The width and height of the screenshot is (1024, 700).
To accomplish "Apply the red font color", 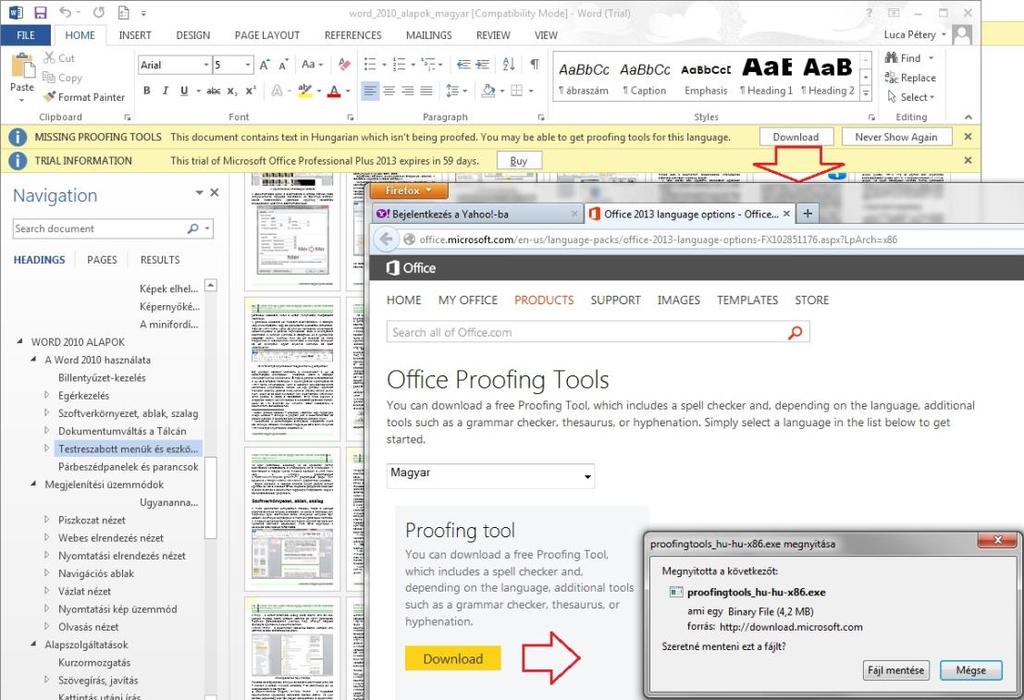I will pos(334,91).
